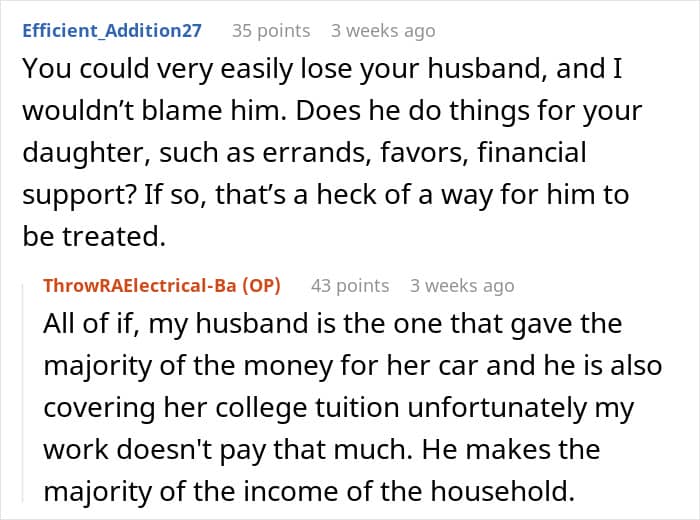Viewport: 700px width, 520px height.
Task: Click timestamp on the OP's reply
Action: coord(462,285)
